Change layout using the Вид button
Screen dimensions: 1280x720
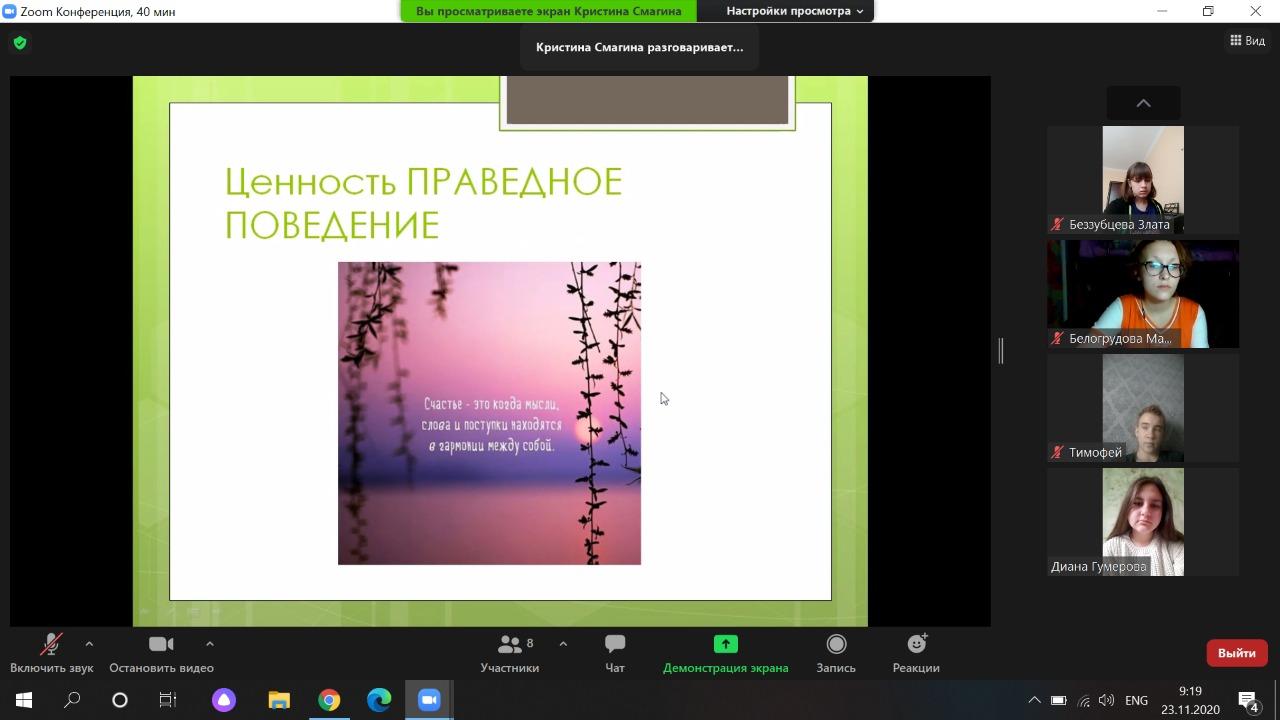tap(1247, 41)
